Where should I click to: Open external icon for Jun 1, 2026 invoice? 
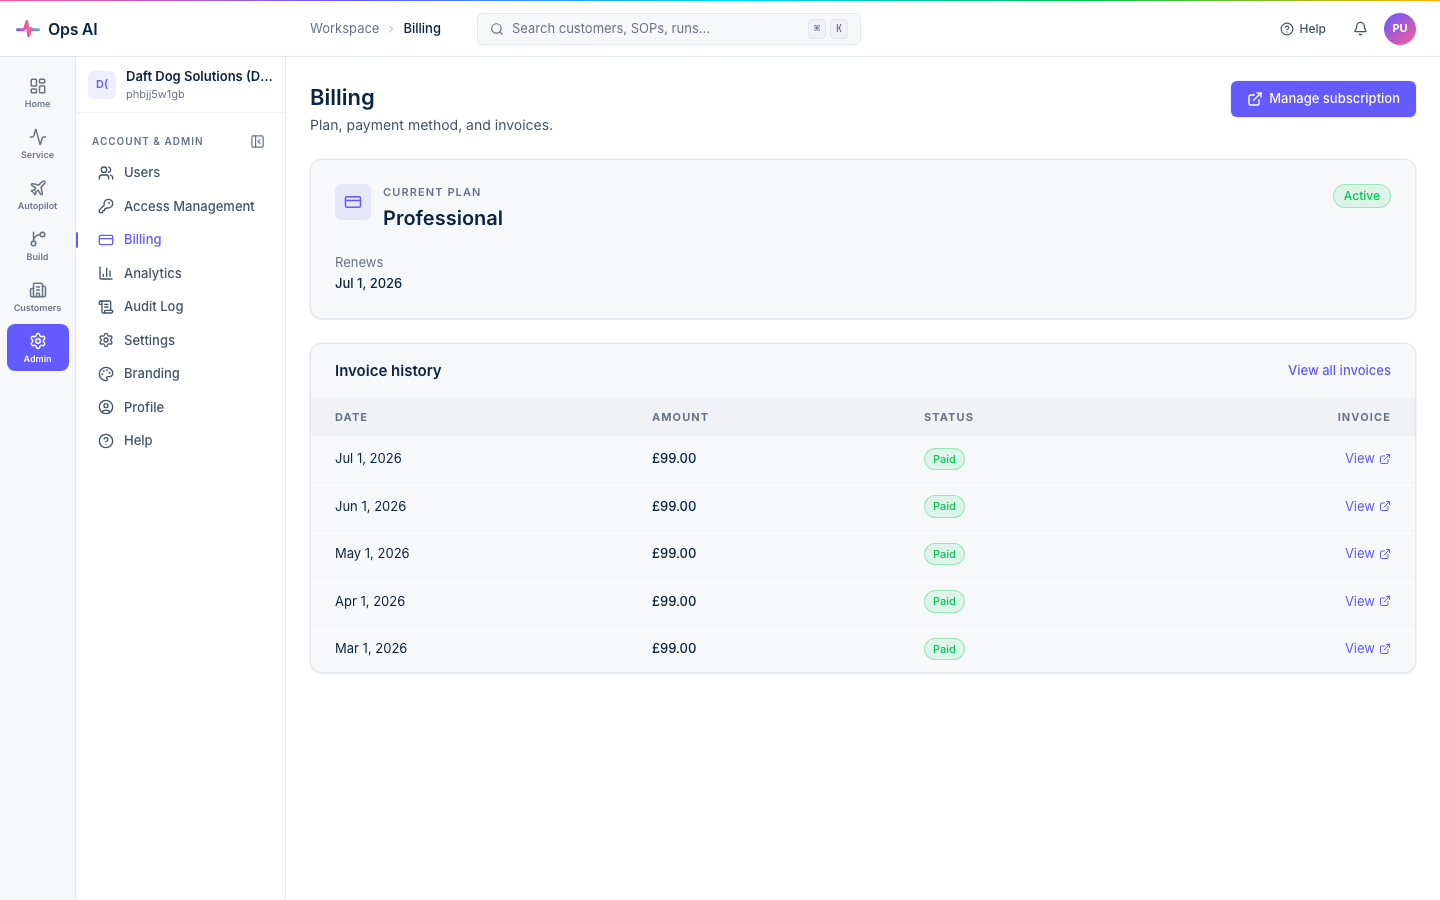(1385, 507)
